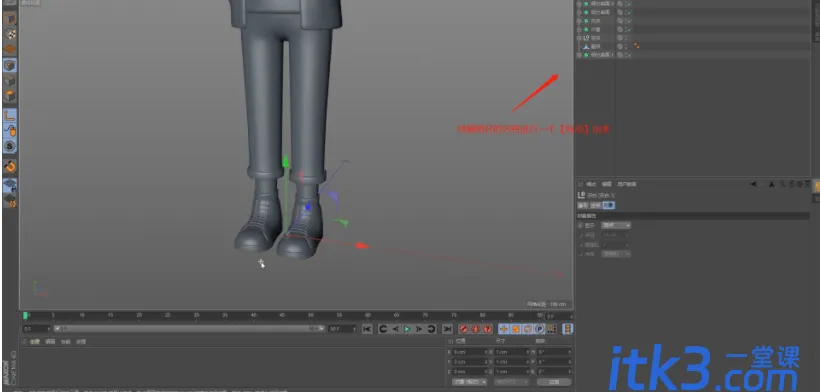The height and width of the screenshot is (392, 820).
Task: Go to end of animation
Action: click(447, 329)
